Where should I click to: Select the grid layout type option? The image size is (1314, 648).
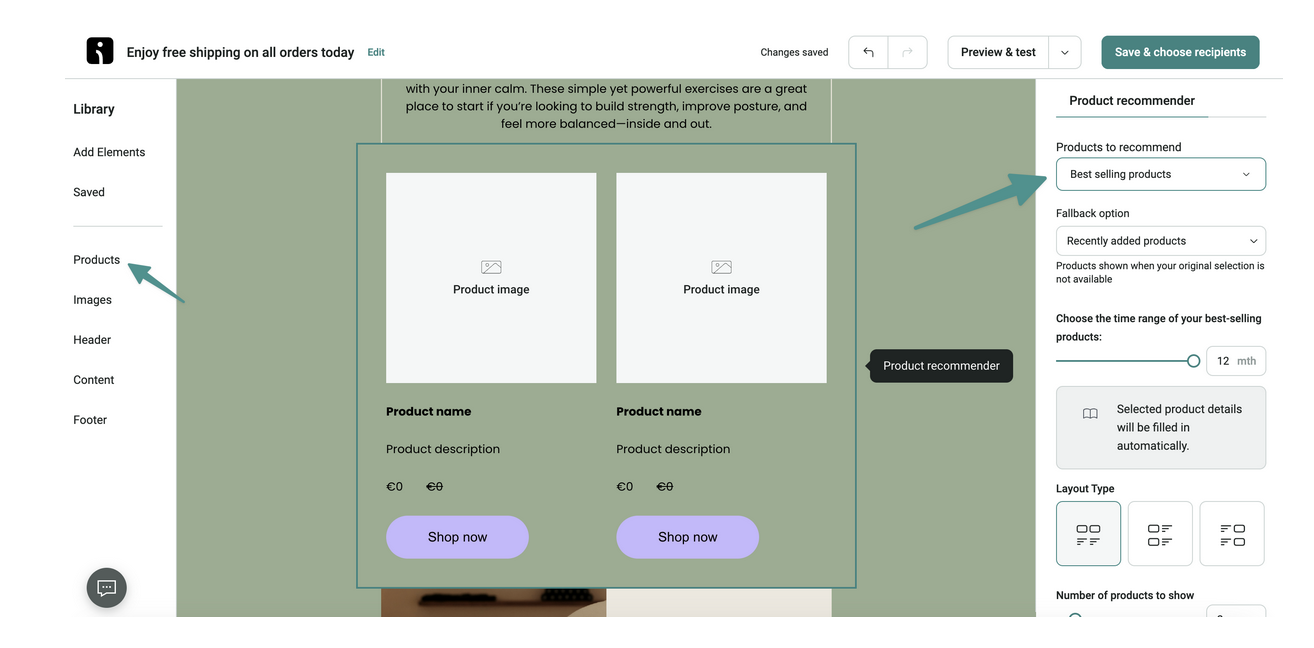[1088, 533]
